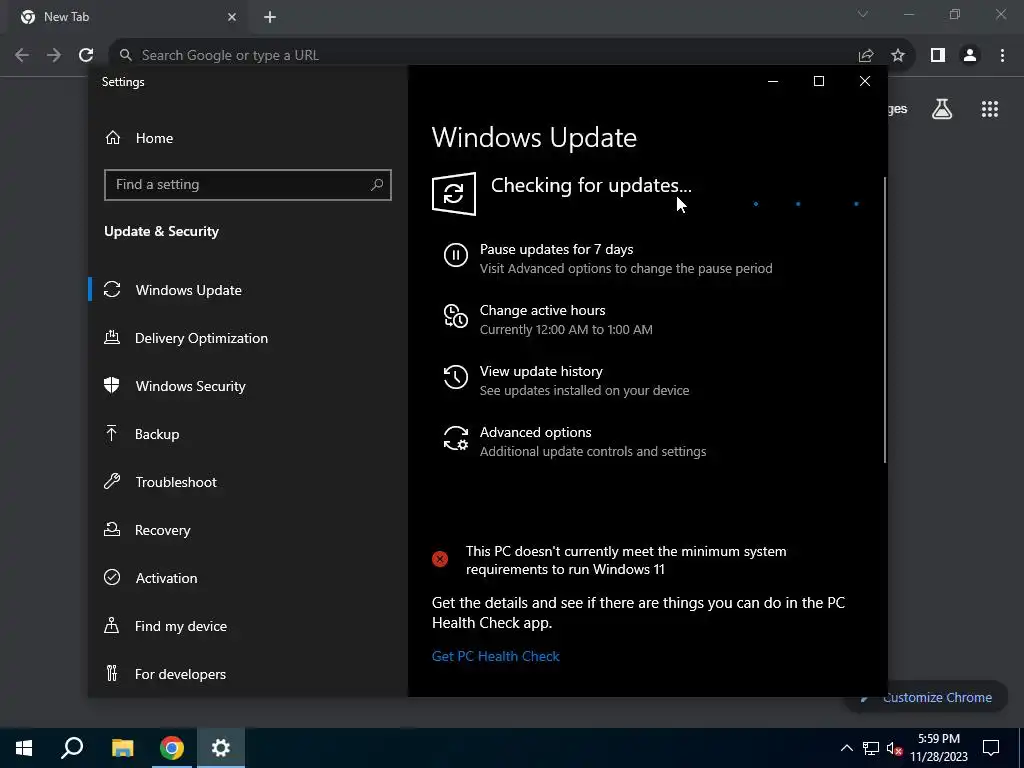Open the Windows Start menu

coord(24,748)
